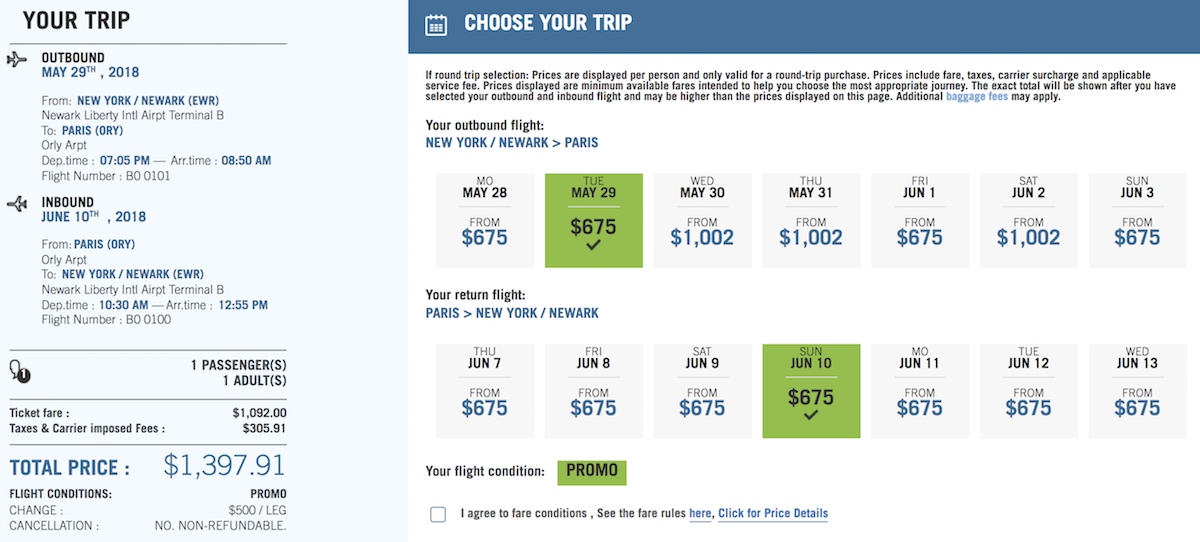Select the highlighted Tue May 29 outbound fare

[594, 221]
